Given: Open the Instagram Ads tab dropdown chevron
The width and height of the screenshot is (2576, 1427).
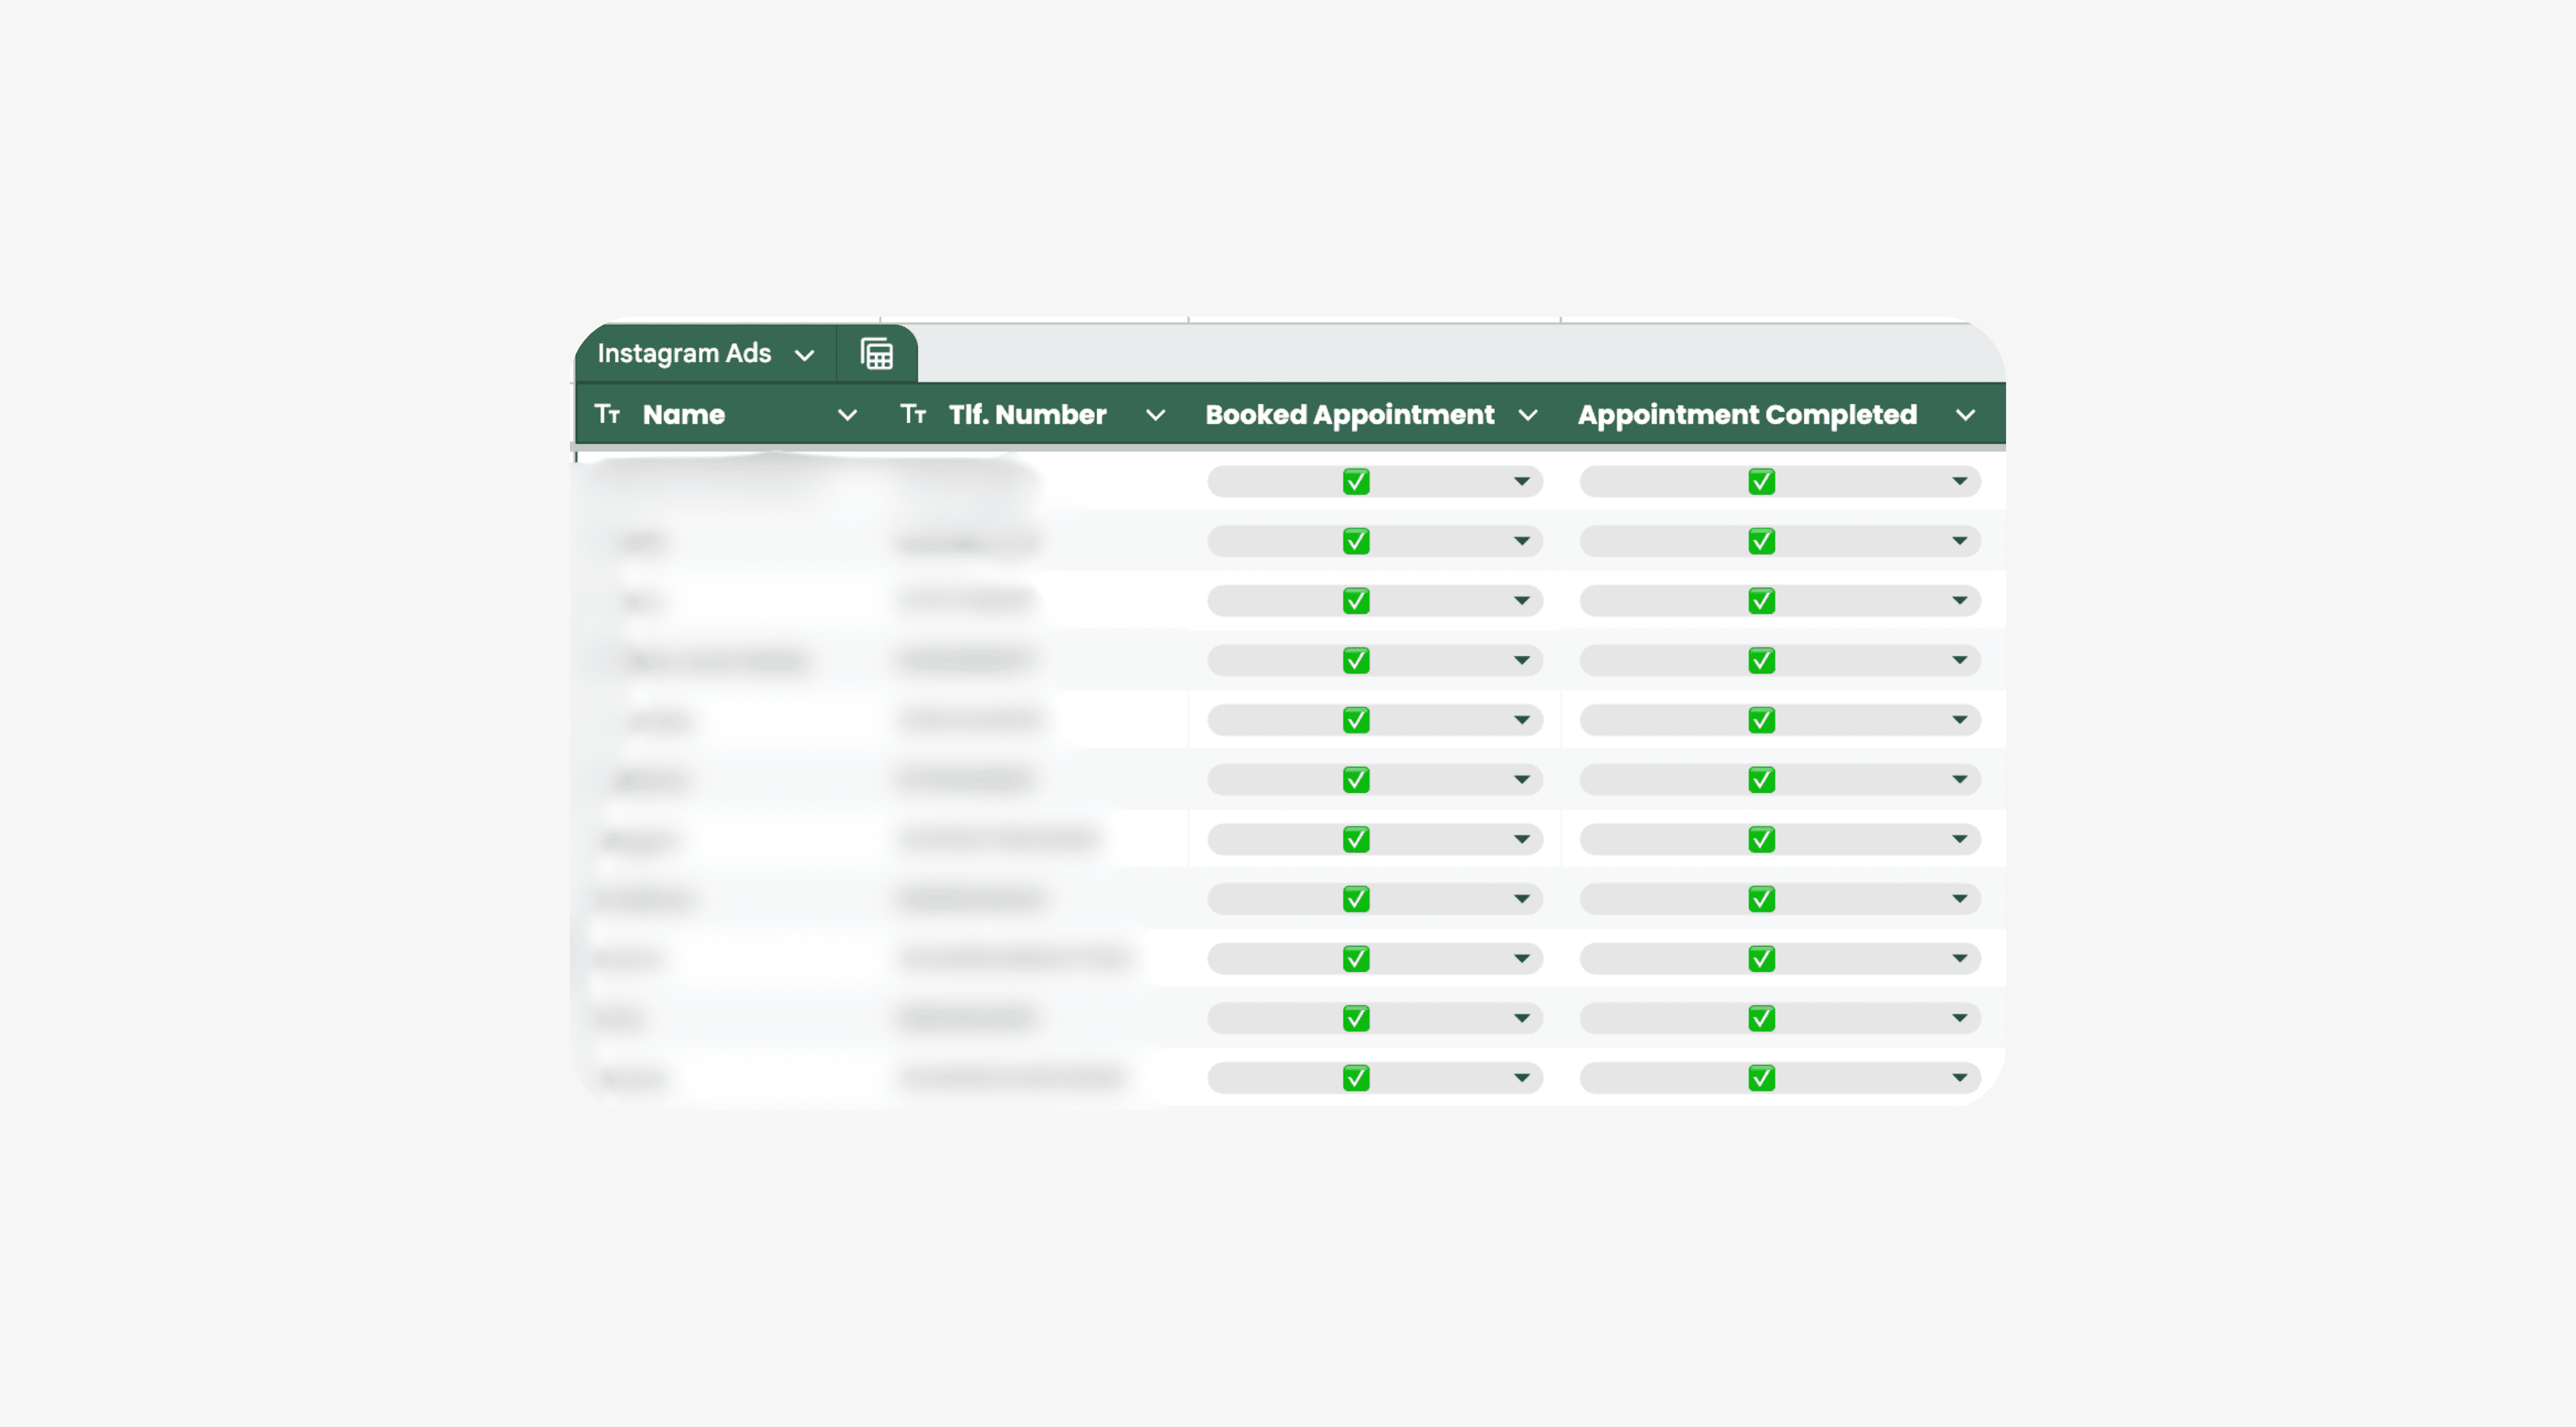Looking at the screenshot, I should (x=805, y=353).
